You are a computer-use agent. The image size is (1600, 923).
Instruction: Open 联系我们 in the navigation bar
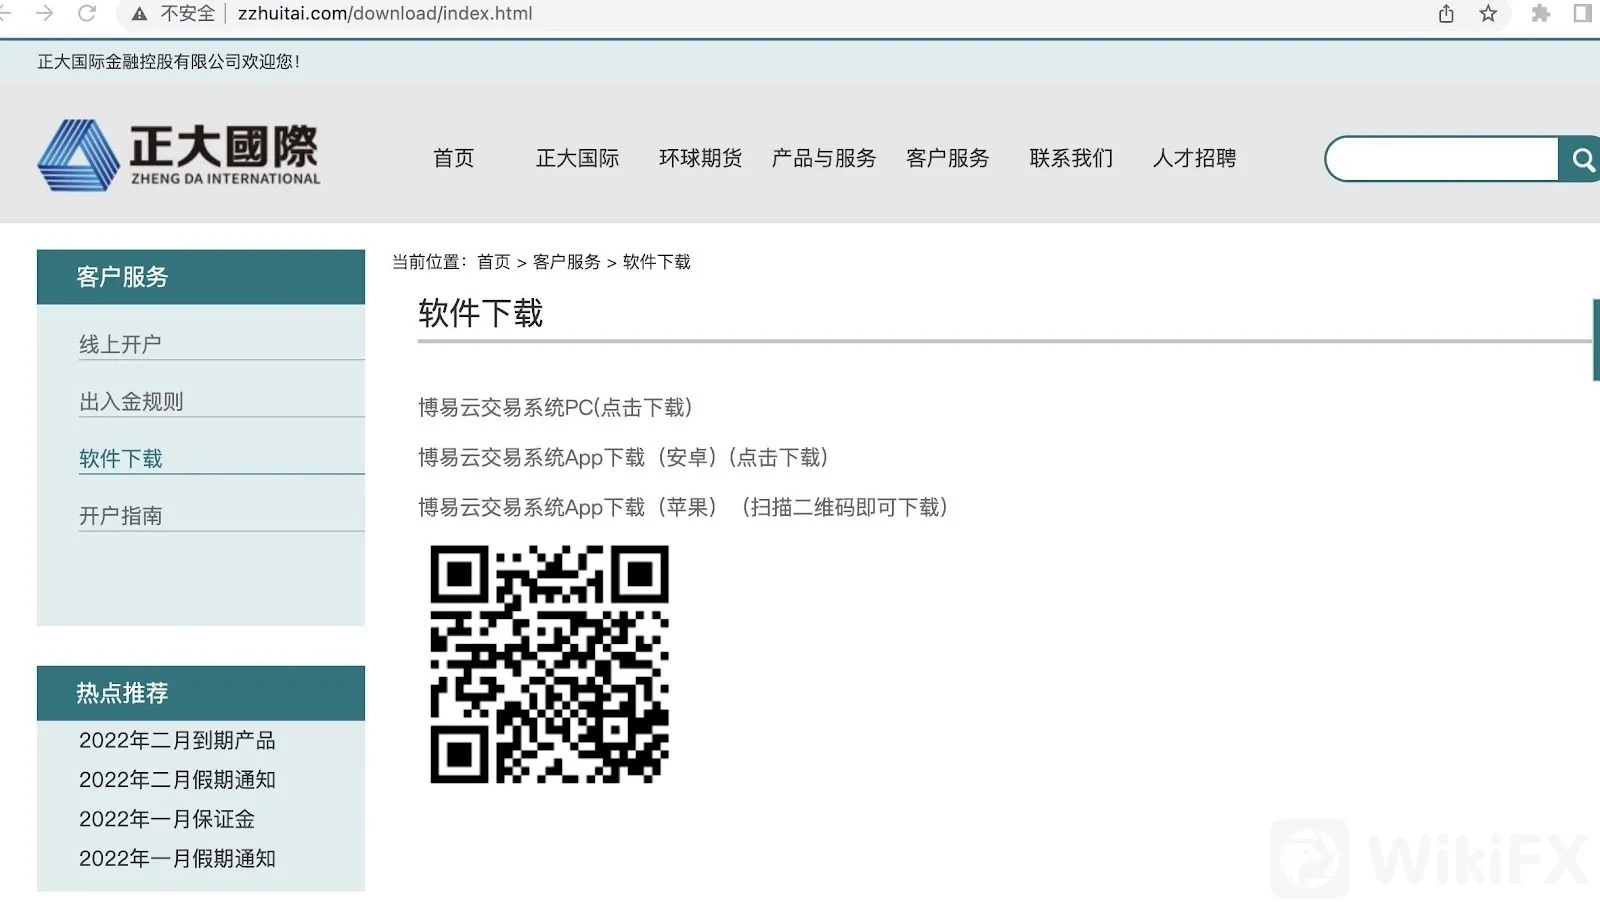pyautogui.click(x=1071, y=158)
